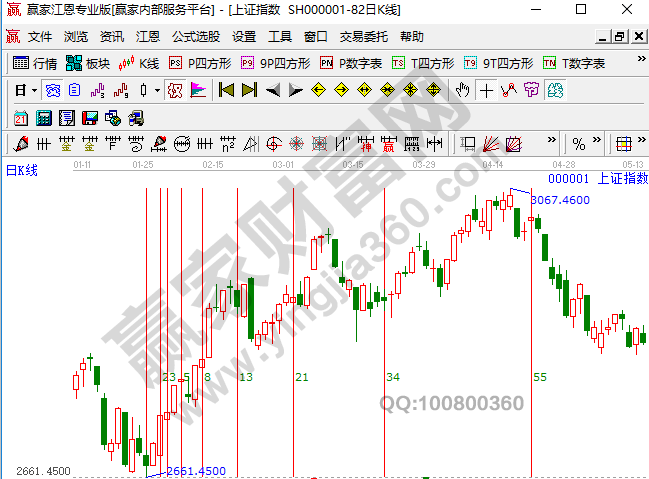This screenshot has width=649, height=479.
Task: Open the 公式选股 menu
Action: 196,36
